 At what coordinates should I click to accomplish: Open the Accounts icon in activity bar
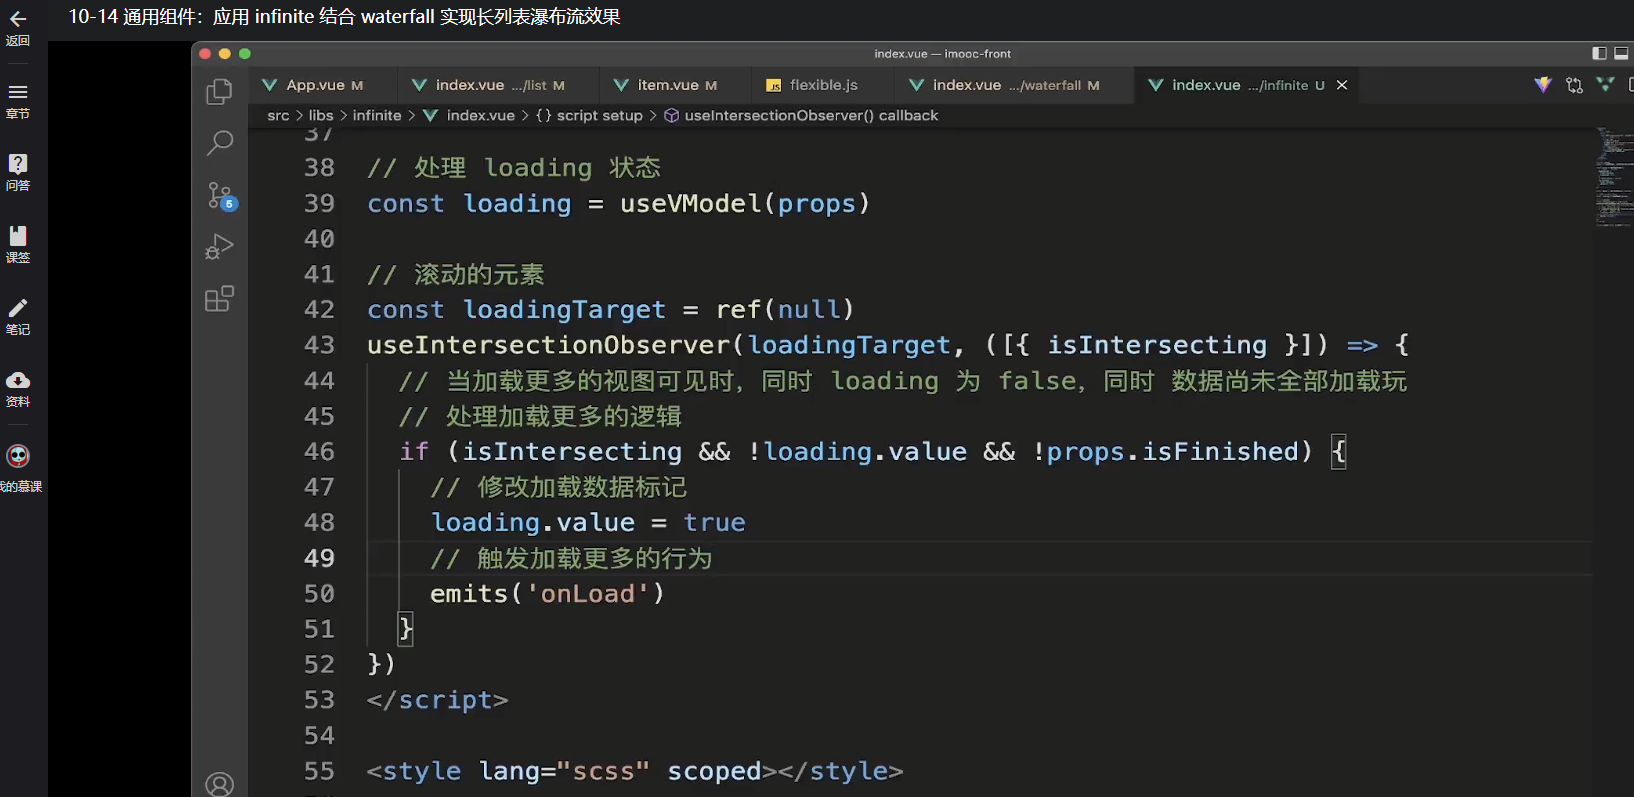219,784
